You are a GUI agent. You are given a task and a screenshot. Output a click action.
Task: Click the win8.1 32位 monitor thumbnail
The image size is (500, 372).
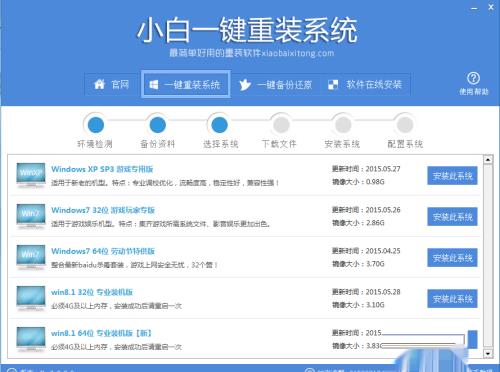31,299
